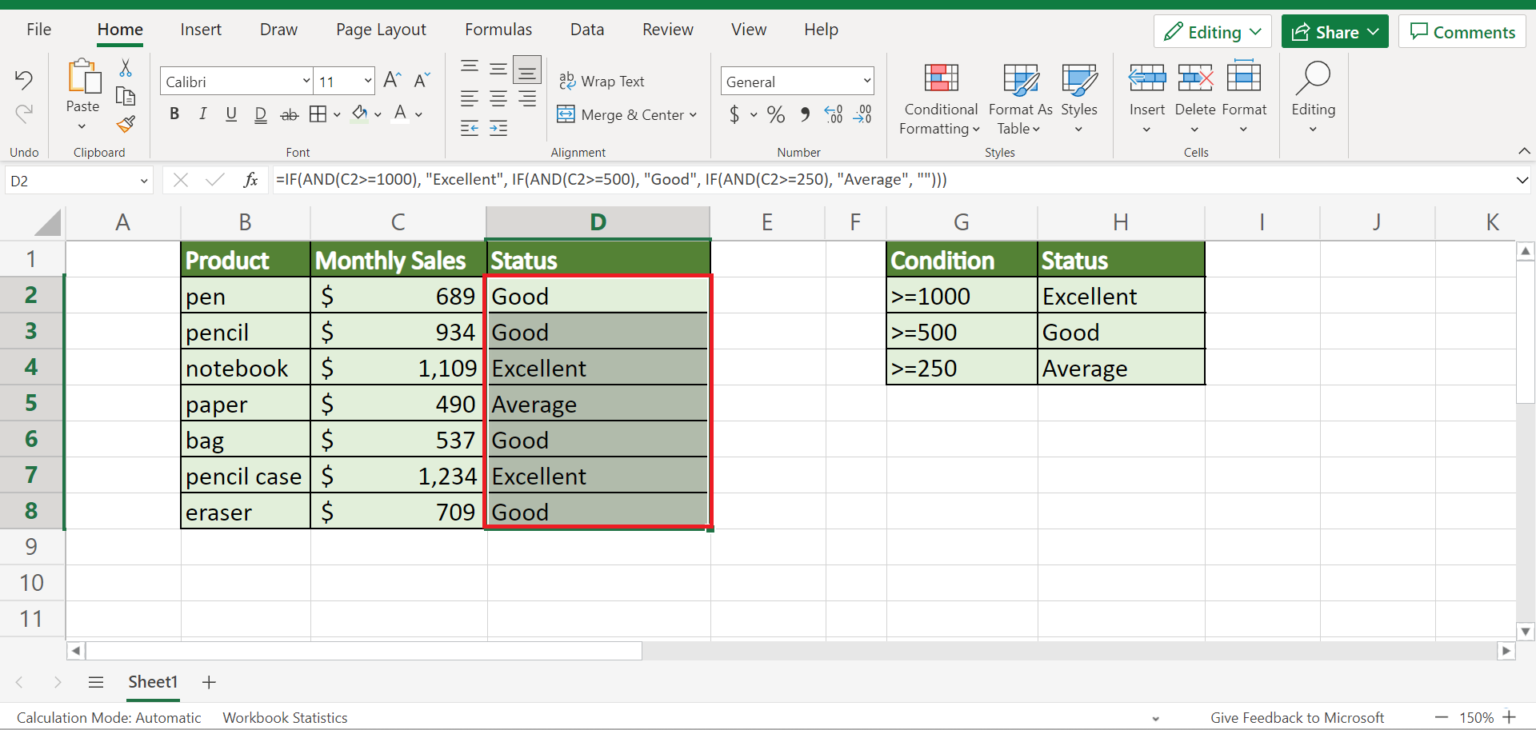Click the Insert Function fx icon
The height and width of the screenshot is (730, 1536).
click(x=251, y=180)
